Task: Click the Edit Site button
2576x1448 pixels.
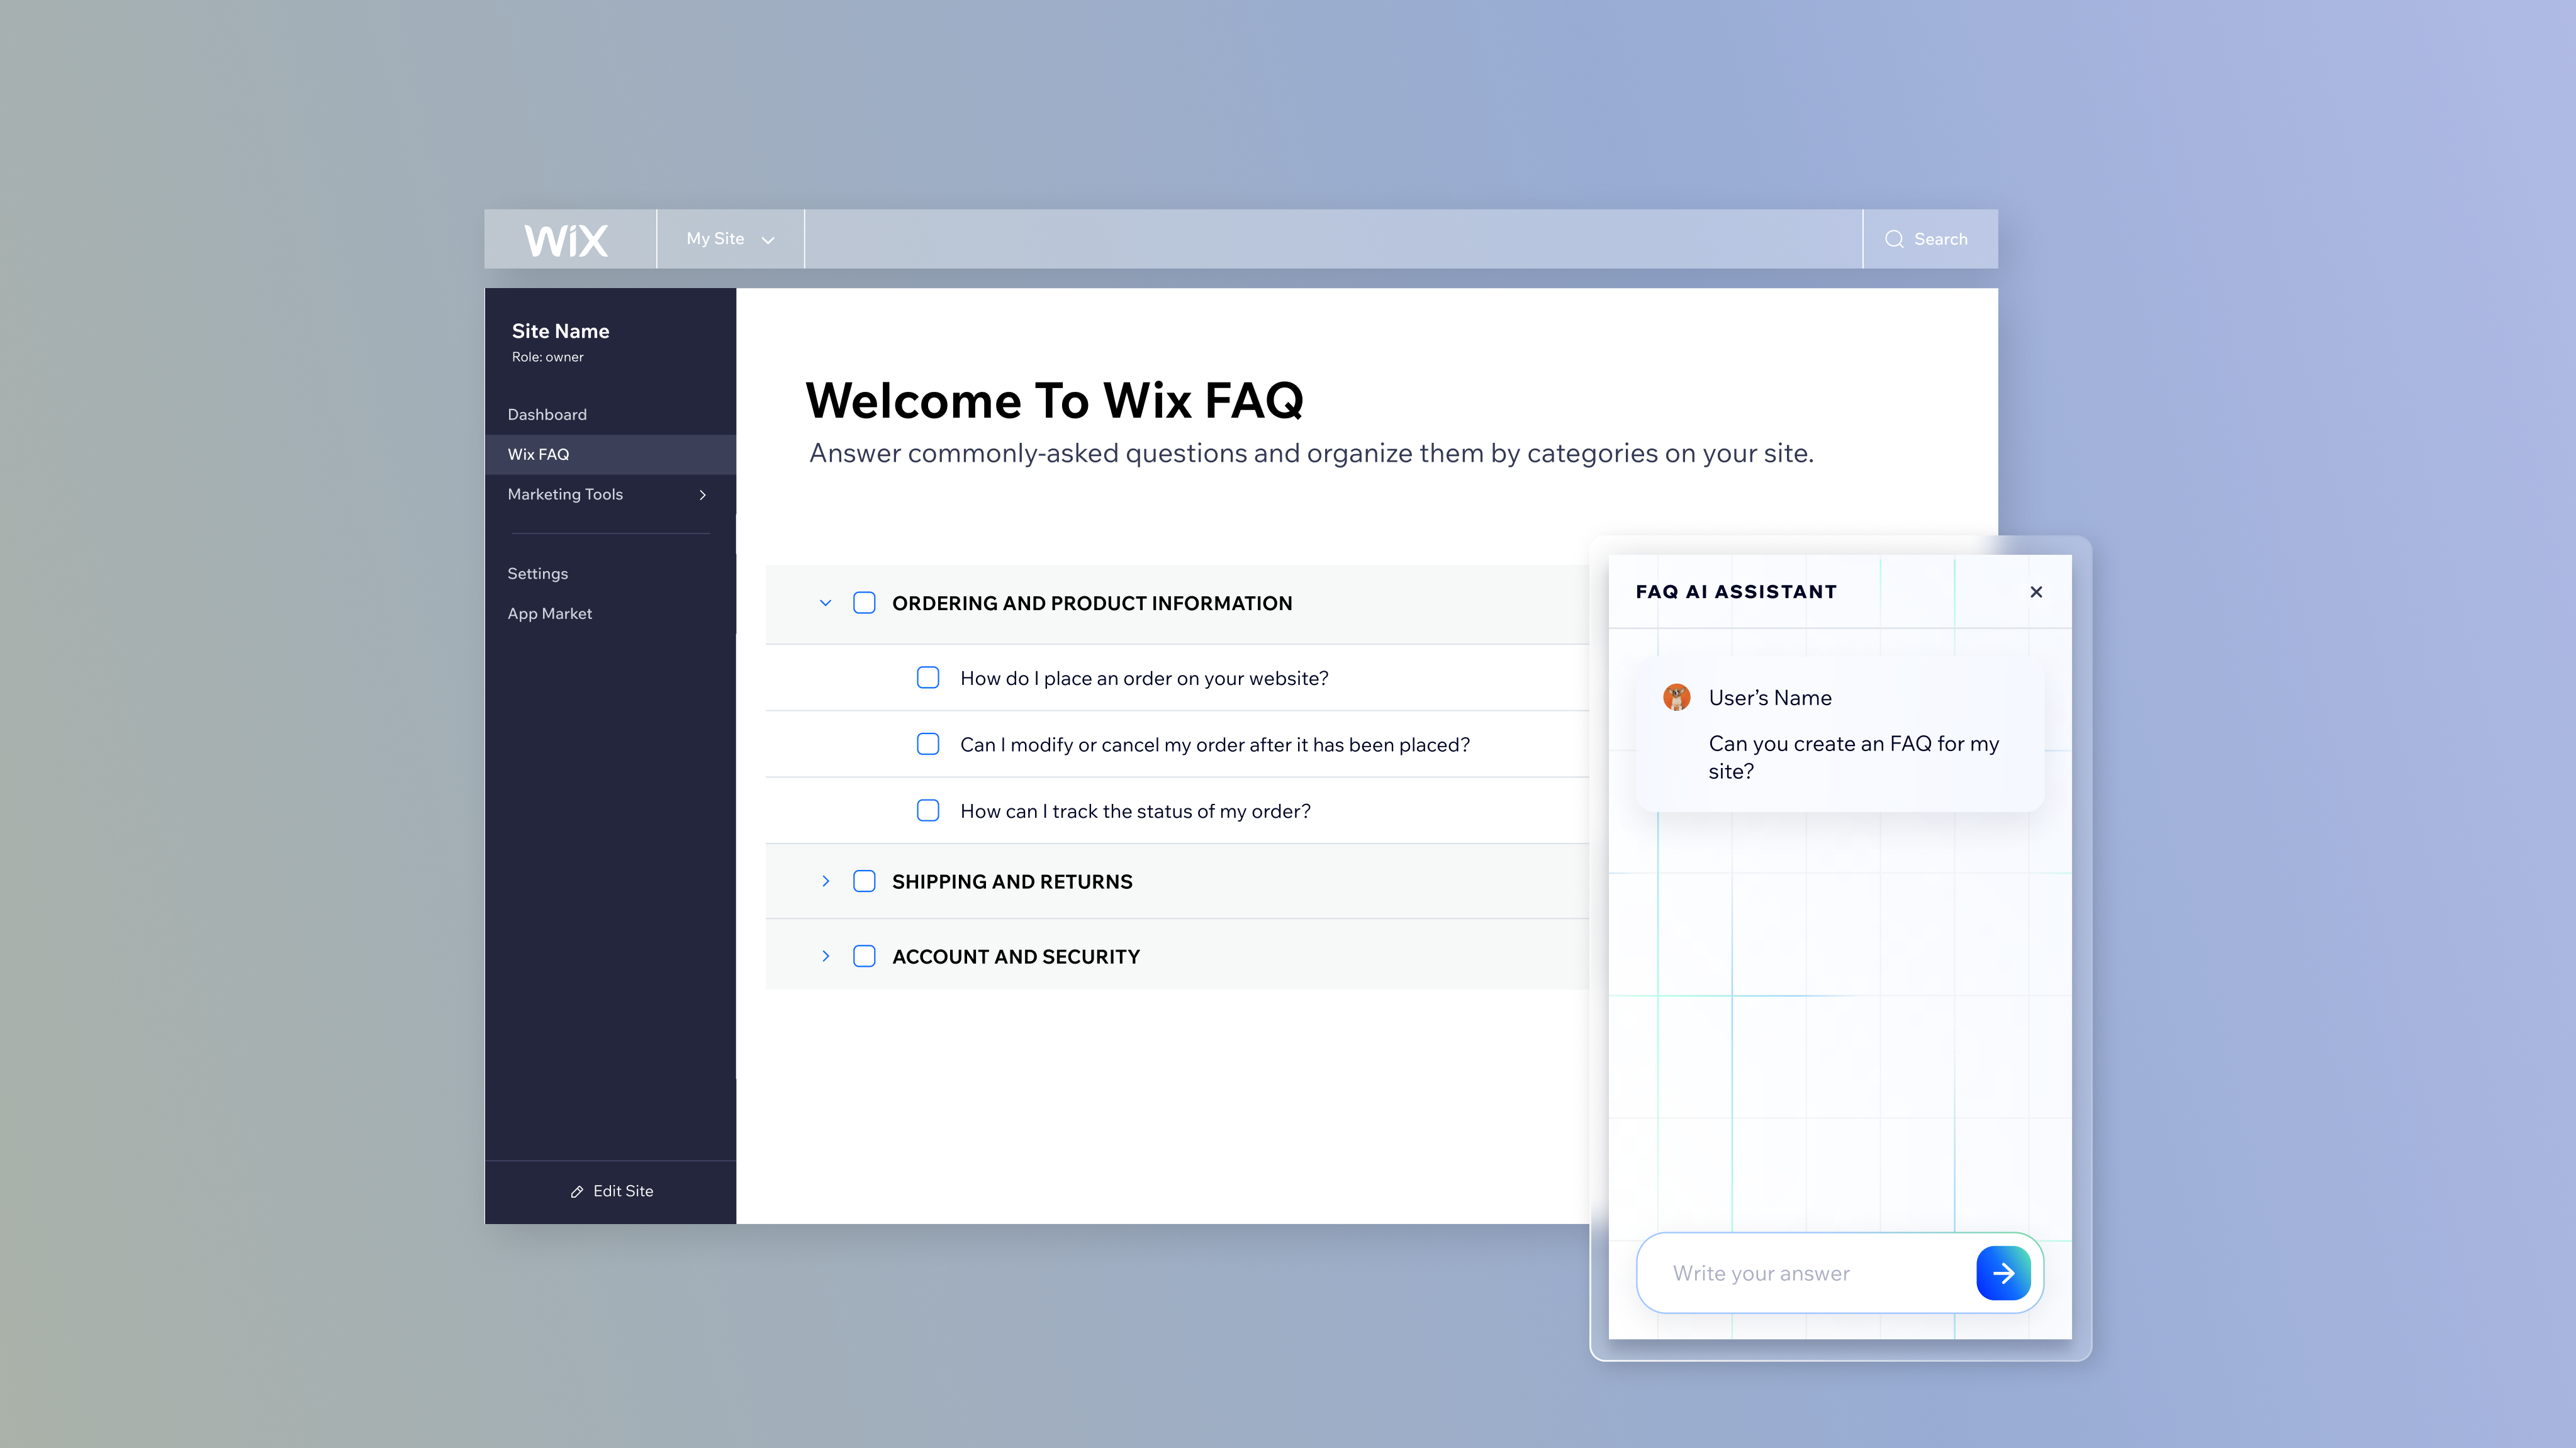Action: pos(610,1191)
